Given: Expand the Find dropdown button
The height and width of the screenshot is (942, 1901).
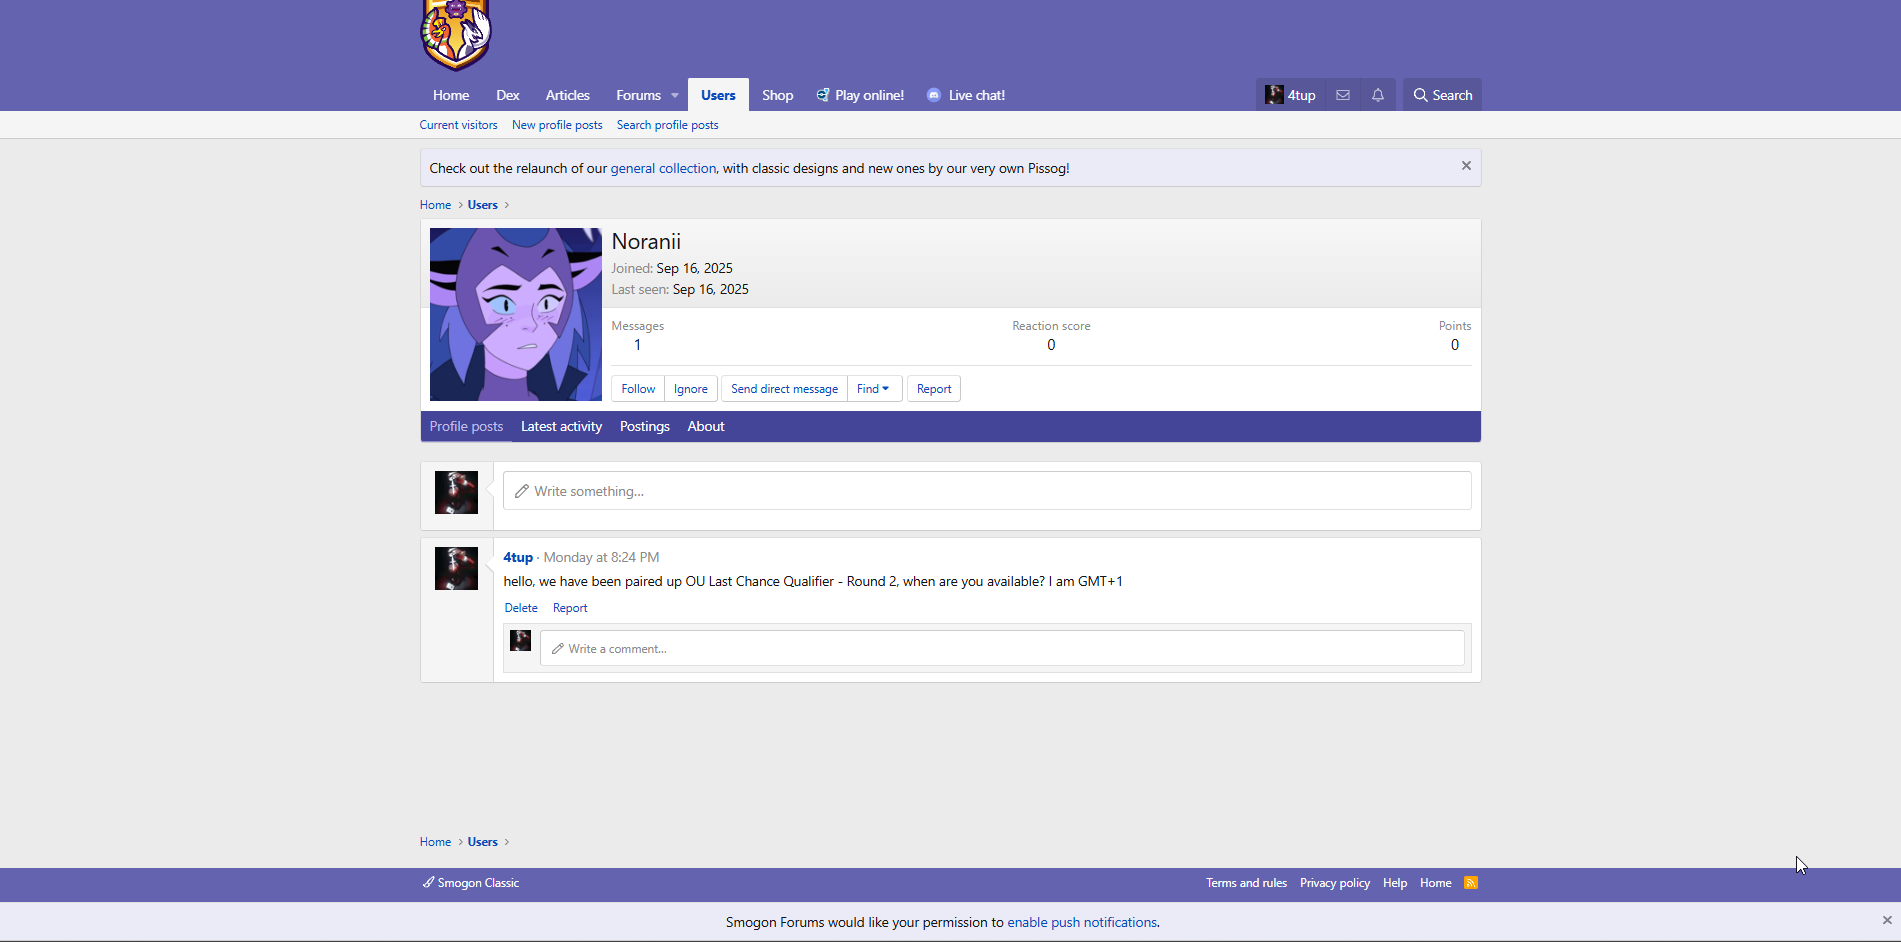Looking at the screenshot, I should pyautogui.click(x=873, y=389).
